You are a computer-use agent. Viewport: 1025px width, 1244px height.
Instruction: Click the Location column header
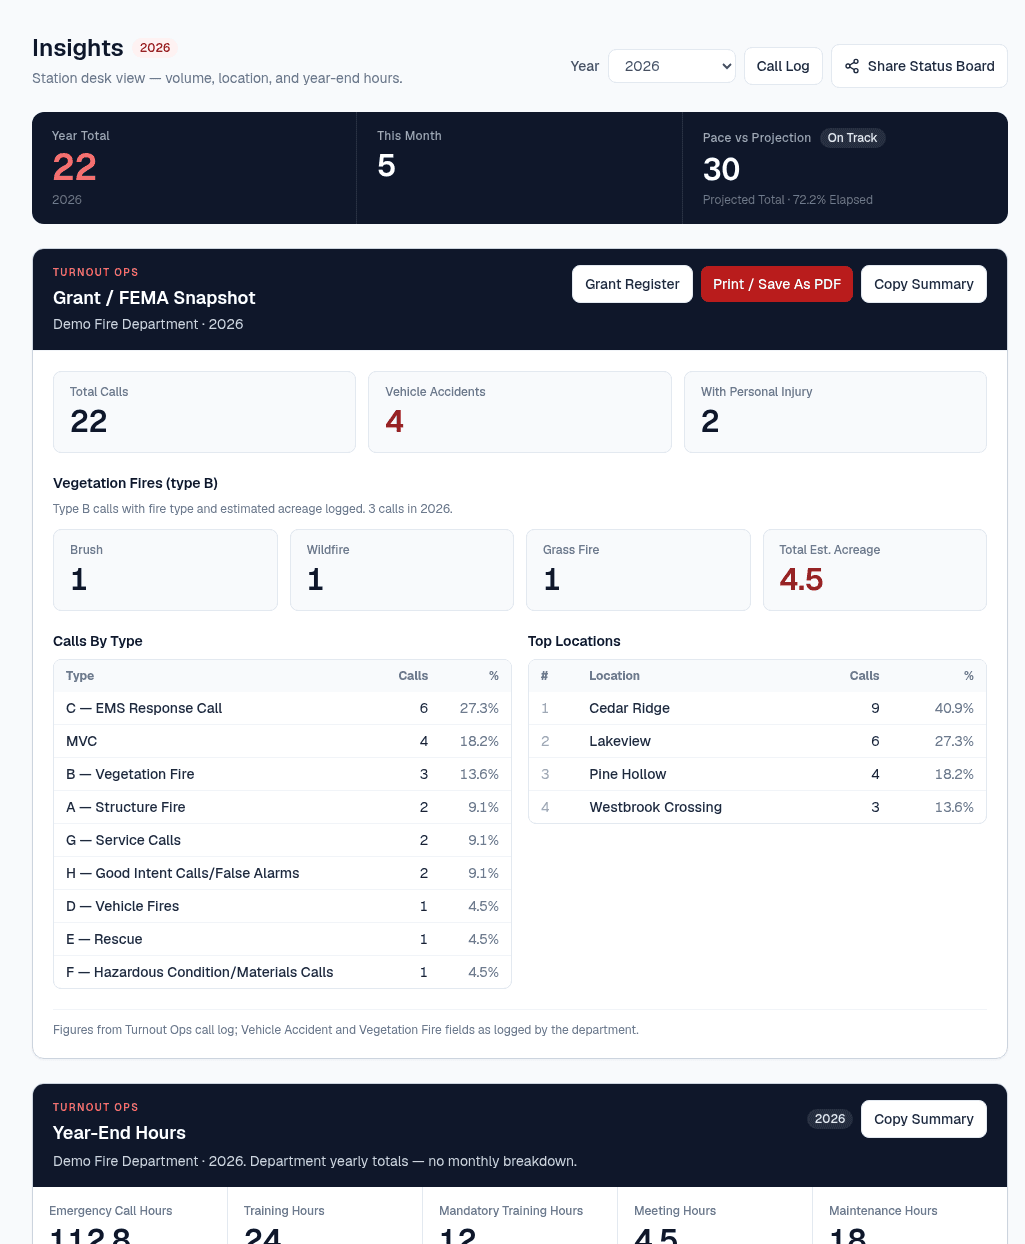614,676
